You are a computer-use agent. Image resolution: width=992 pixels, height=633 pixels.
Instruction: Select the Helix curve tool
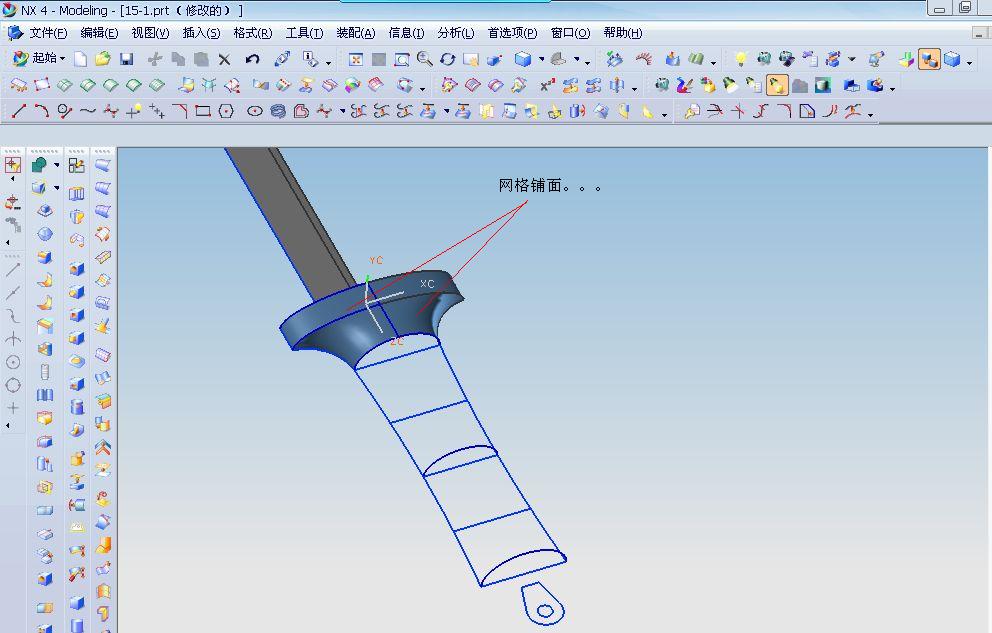(278, 111)
